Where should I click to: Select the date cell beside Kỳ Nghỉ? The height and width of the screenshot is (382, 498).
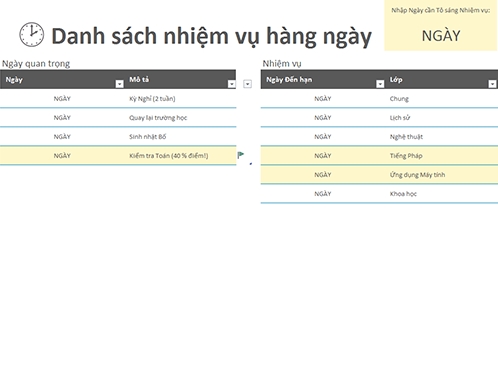pyautogui.click(x=62, y=99)
